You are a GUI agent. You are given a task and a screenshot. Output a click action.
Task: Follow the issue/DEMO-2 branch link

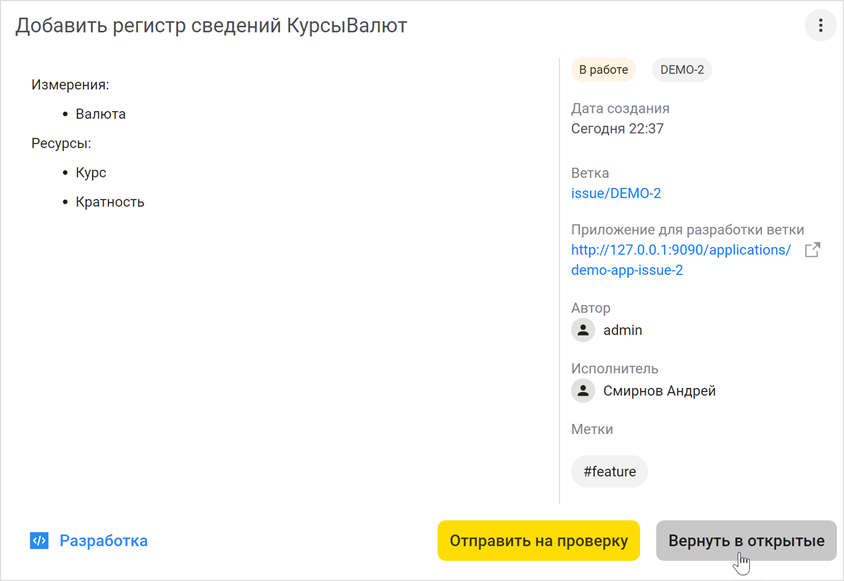pos(616,193)
